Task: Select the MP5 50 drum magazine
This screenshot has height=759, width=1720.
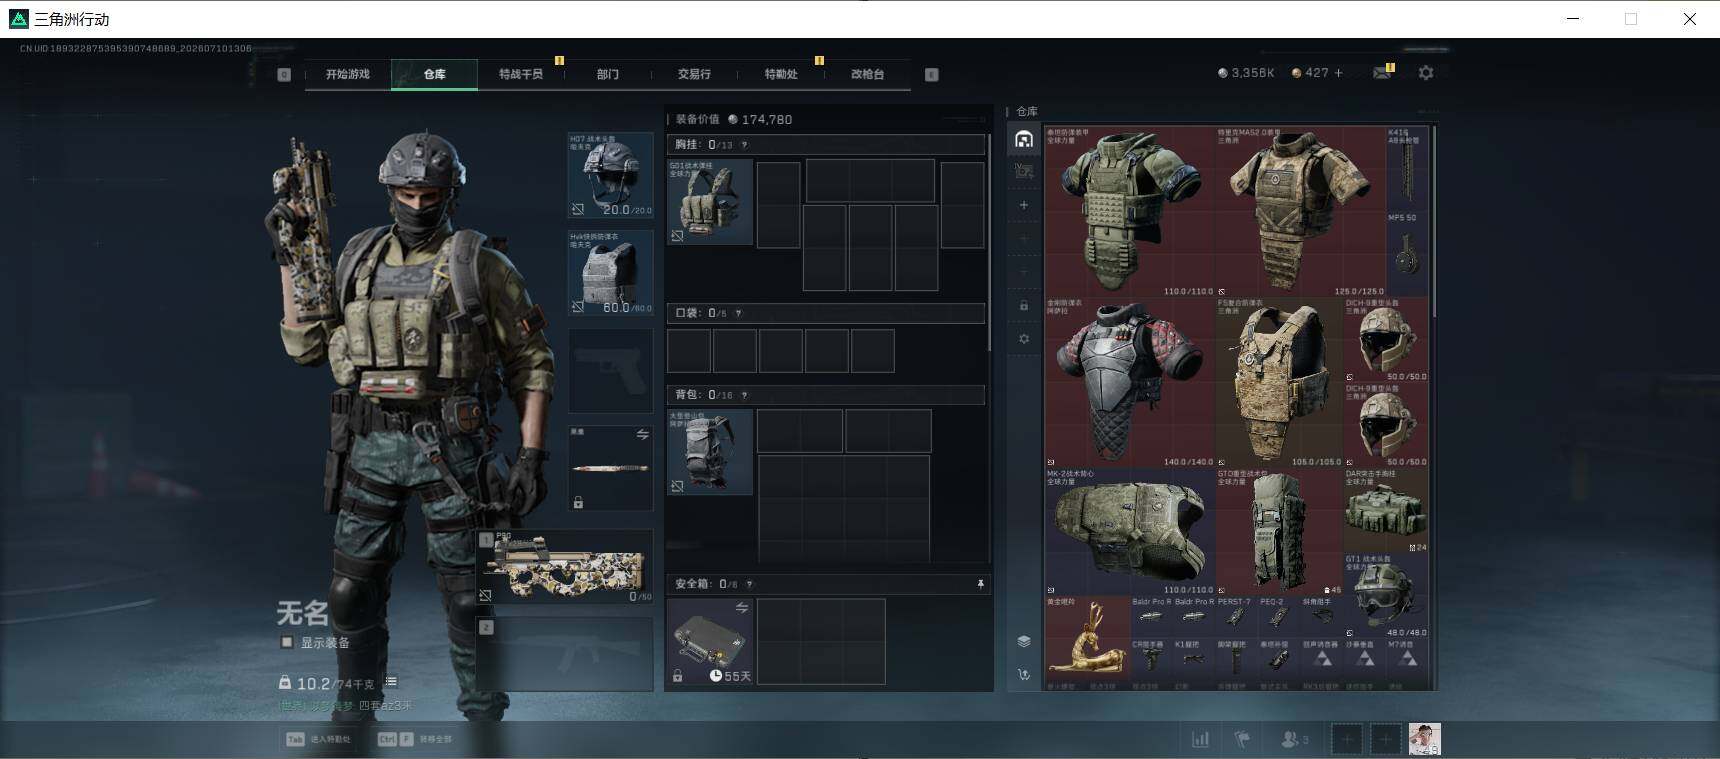Action: (1408, 254)
